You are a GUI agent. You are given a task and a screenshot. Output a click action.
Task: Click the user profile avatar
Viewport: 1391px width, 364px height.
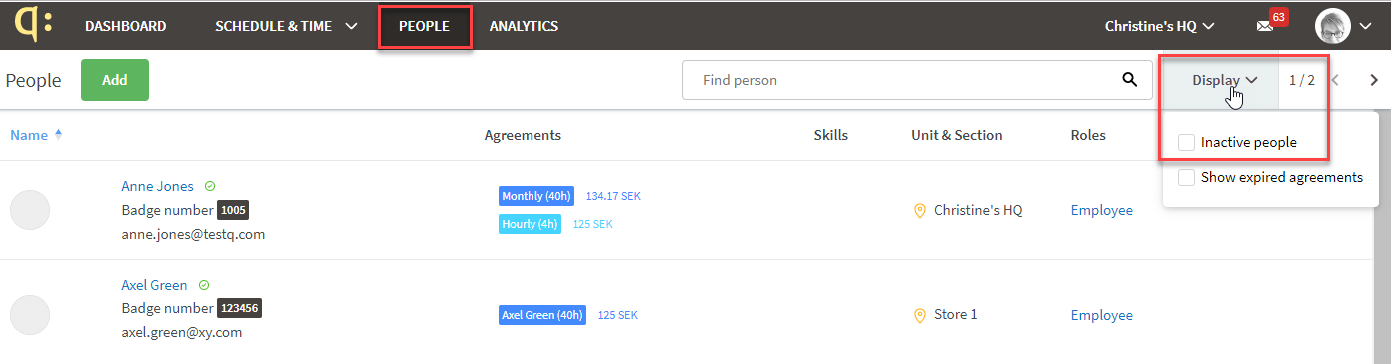click(x=1333, y=27)
